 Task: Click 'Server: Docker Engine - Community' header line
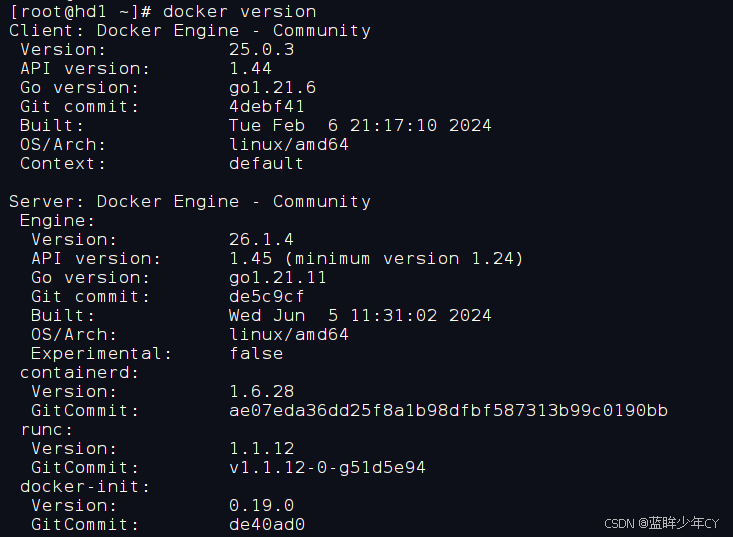click(x=190, y=202)
